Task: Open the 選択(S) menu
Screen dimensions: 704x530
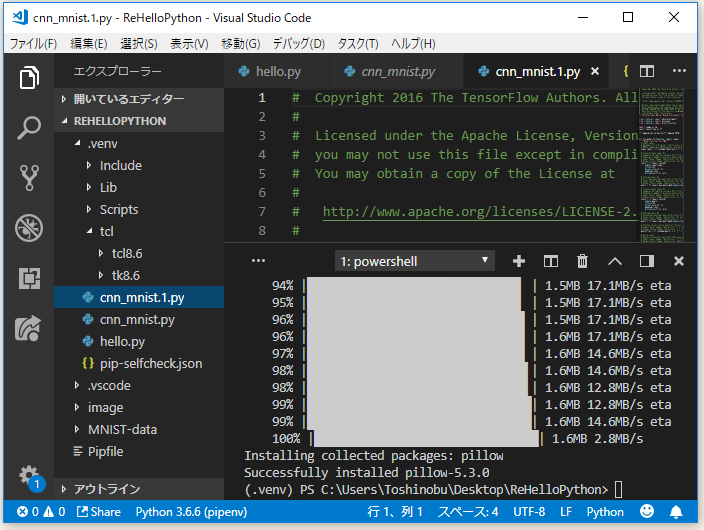Action: click(139, 44)
